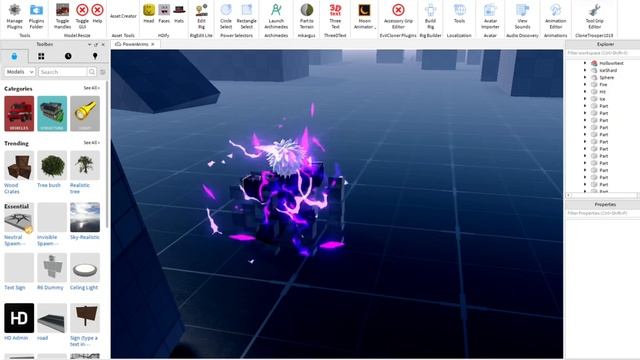This screenshot has width=640, height=360.
Task: Select the HDify Faces tool
Action: pyautogui.click(x=164, y=13)
